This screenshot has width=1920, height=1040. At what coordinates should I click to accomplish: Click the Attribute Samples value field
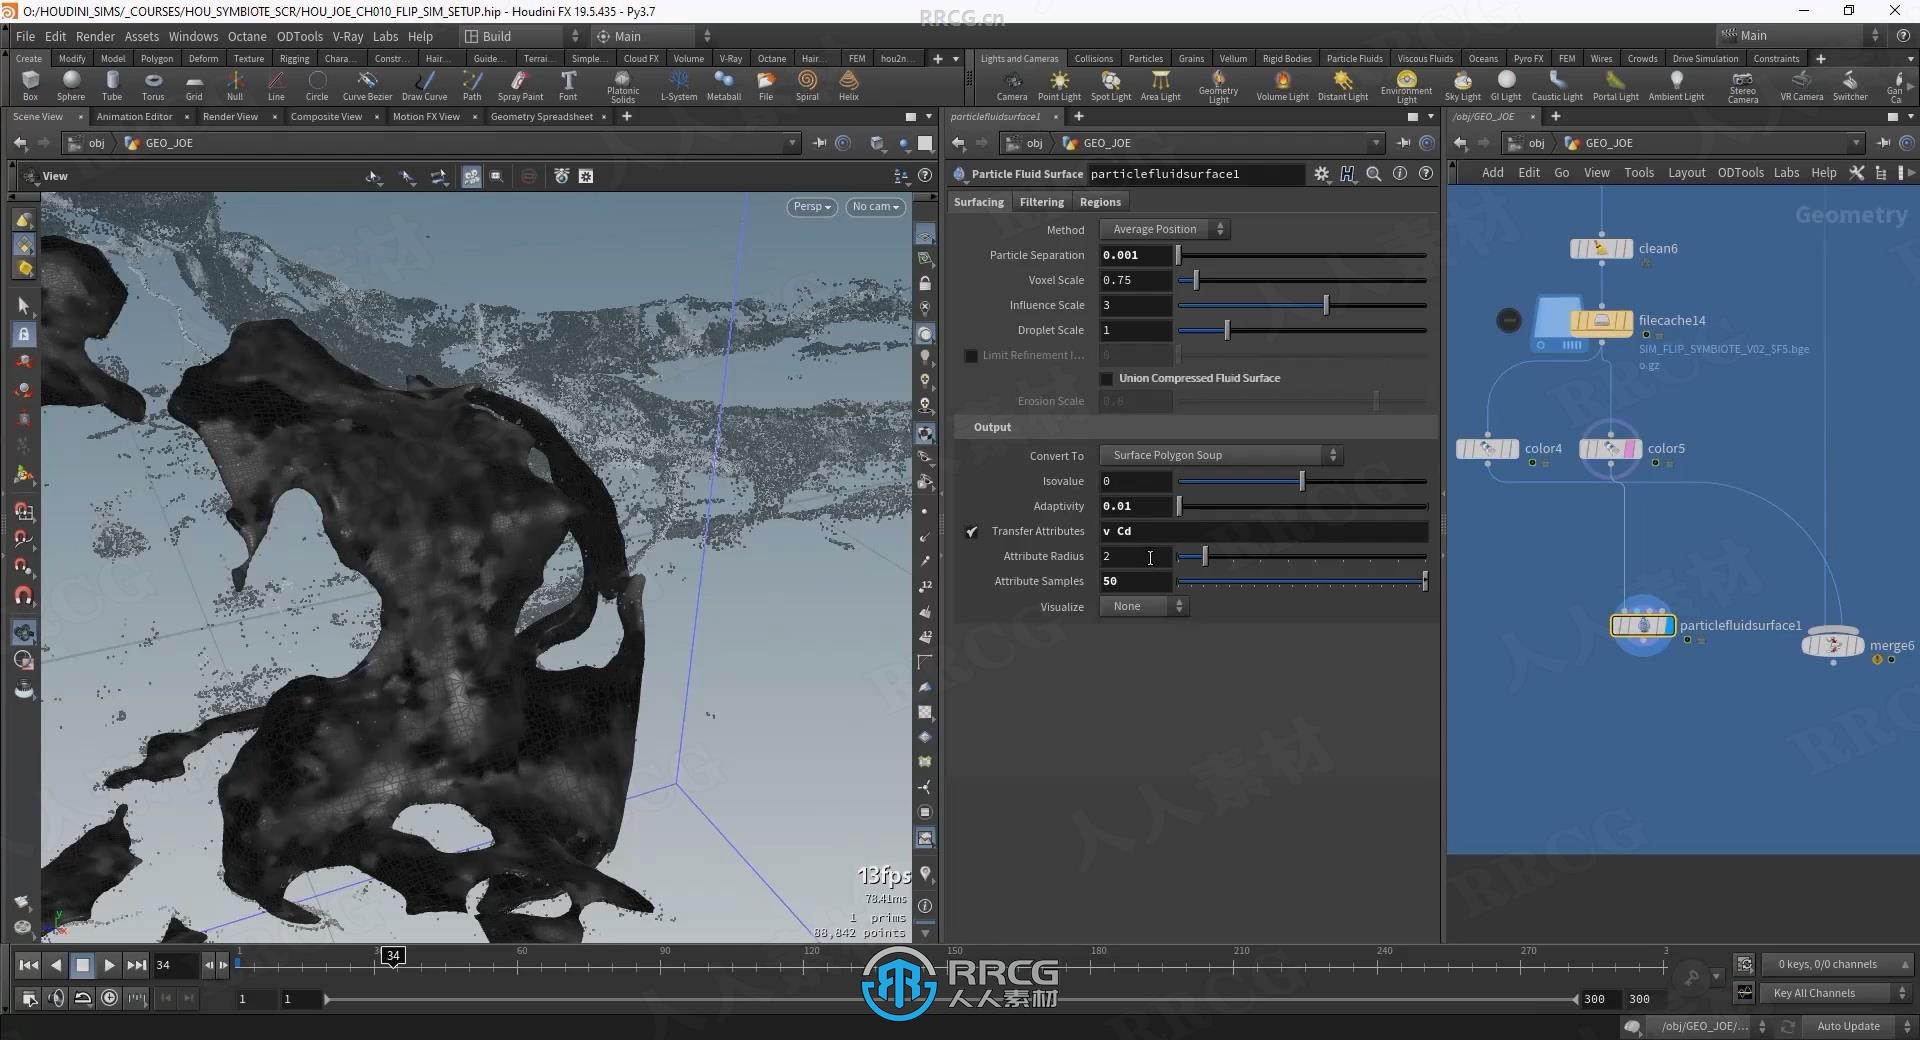(x=1135, y=582)
